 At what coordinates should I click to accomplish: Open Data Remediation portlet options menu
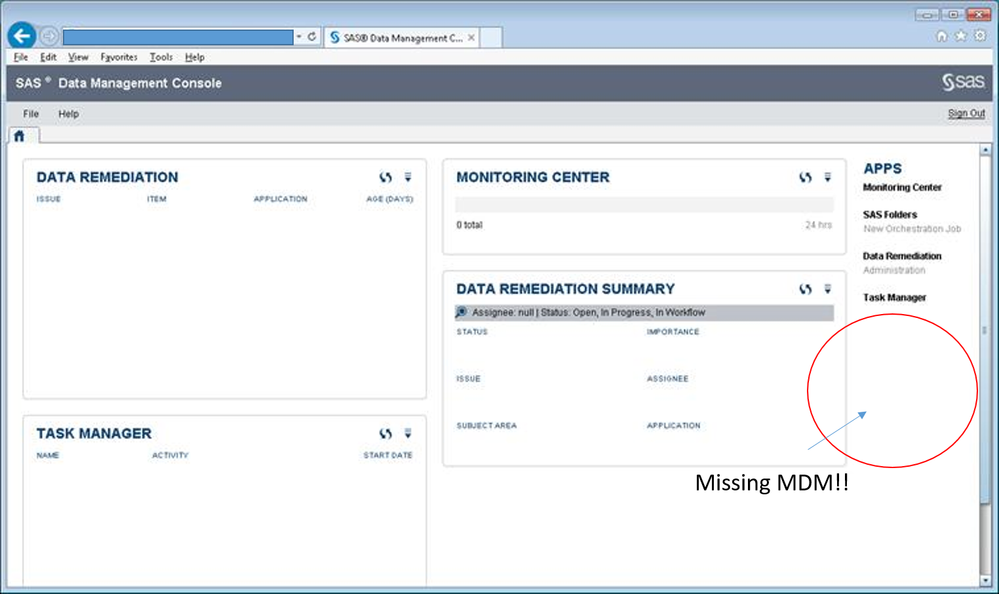point(408,177)
